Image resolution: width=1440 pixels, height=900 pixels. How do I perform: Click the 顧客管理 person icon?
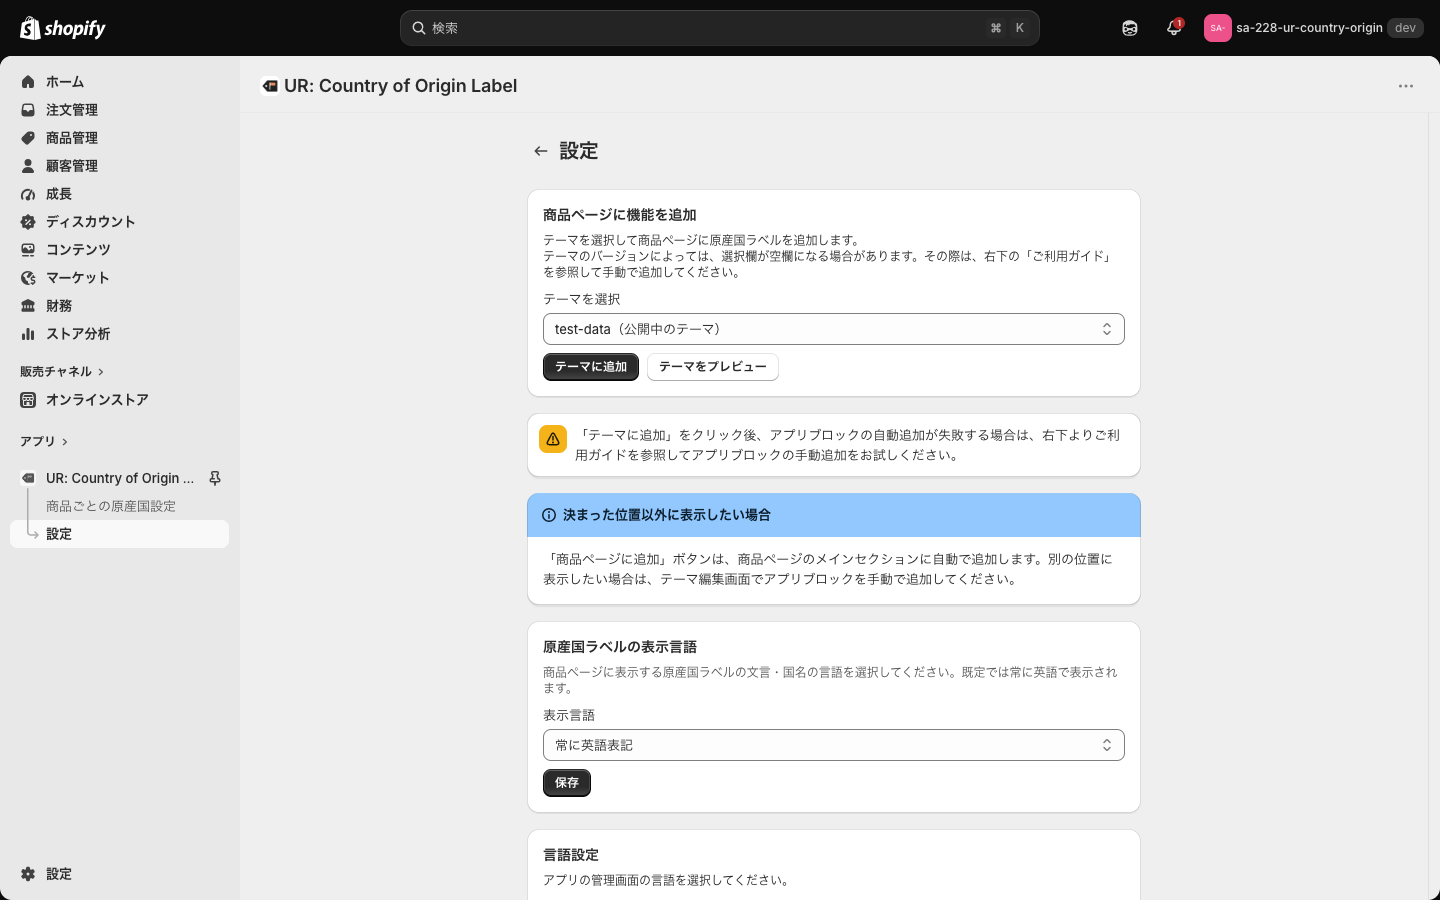(28, 166)
